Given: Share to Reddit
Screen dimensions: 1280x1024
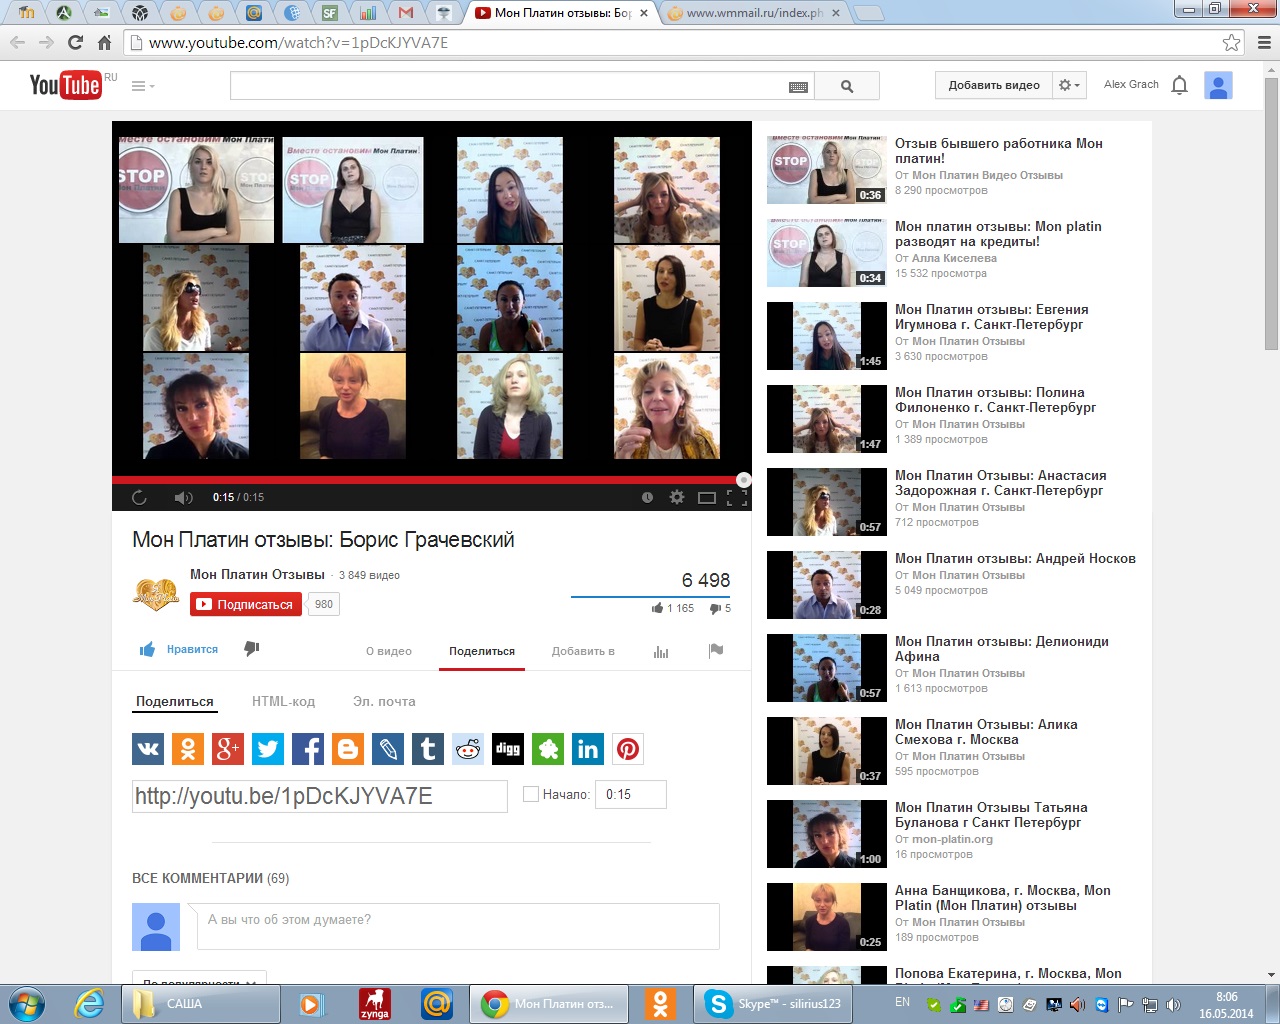Looking at the screenshot, I should pos(468,749).
